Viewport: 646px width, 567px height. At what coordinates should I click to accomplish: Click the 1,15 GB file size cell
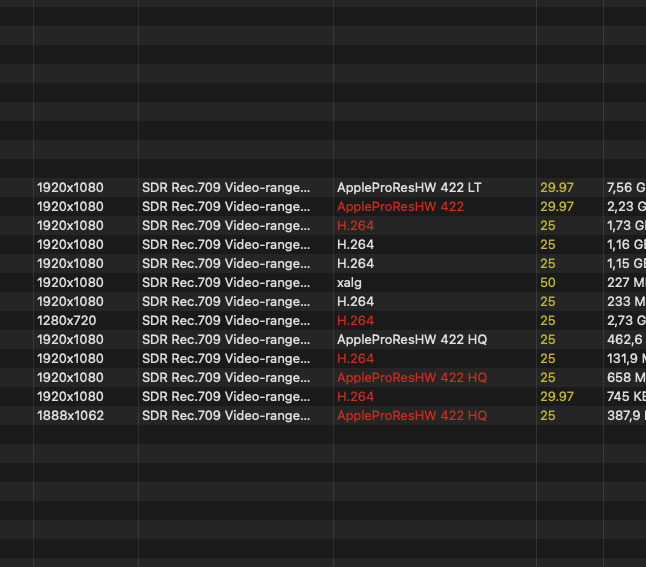click(625, 263)
